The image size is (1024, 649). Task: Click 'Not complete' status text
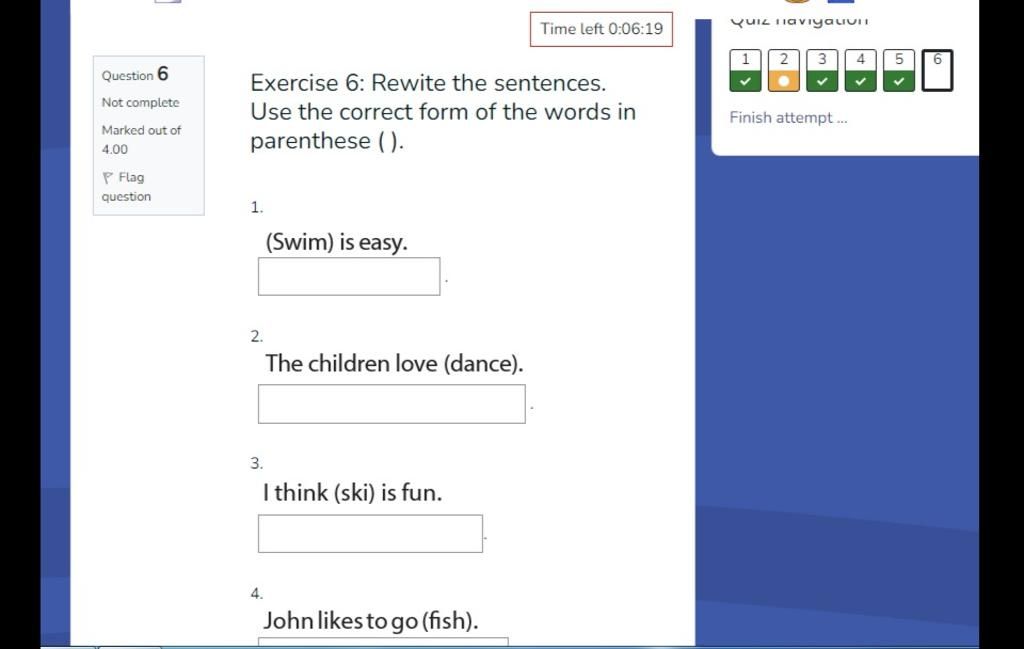click(140, 103)
